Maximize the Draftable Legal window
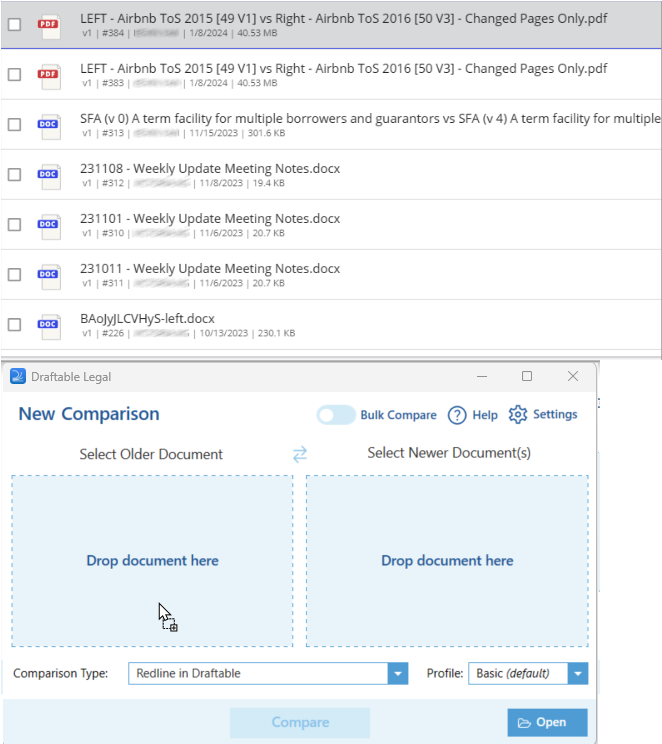The width and height of the screenshot is (662, 744). (527, 376)
